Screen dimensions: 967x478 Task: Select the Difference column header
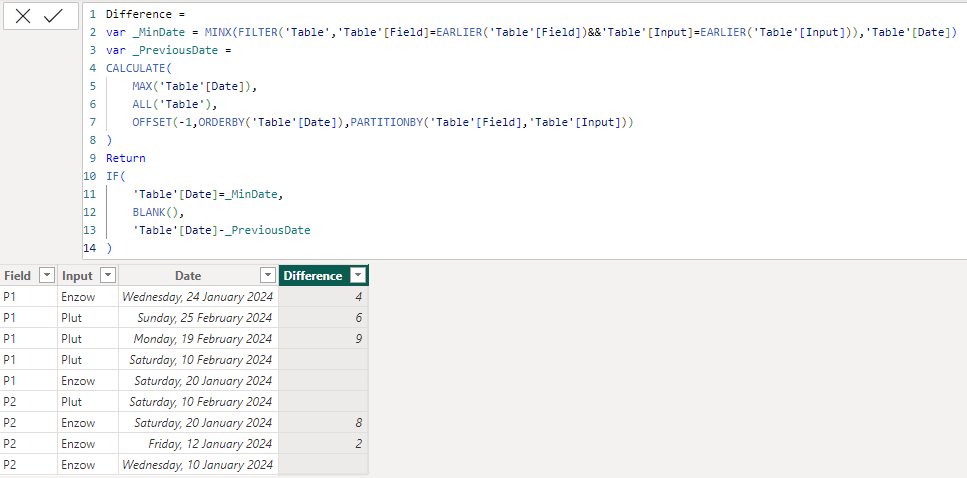click(323, 275)
